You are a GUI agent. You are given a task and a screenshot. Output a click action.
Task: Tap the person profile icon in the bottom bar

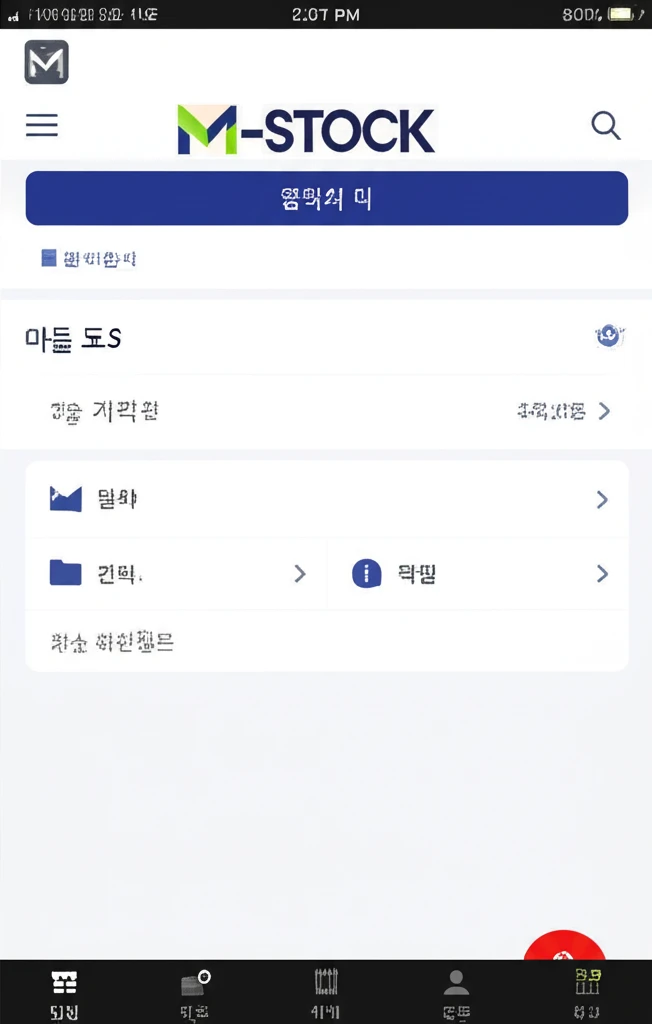[x=456, y=981]
